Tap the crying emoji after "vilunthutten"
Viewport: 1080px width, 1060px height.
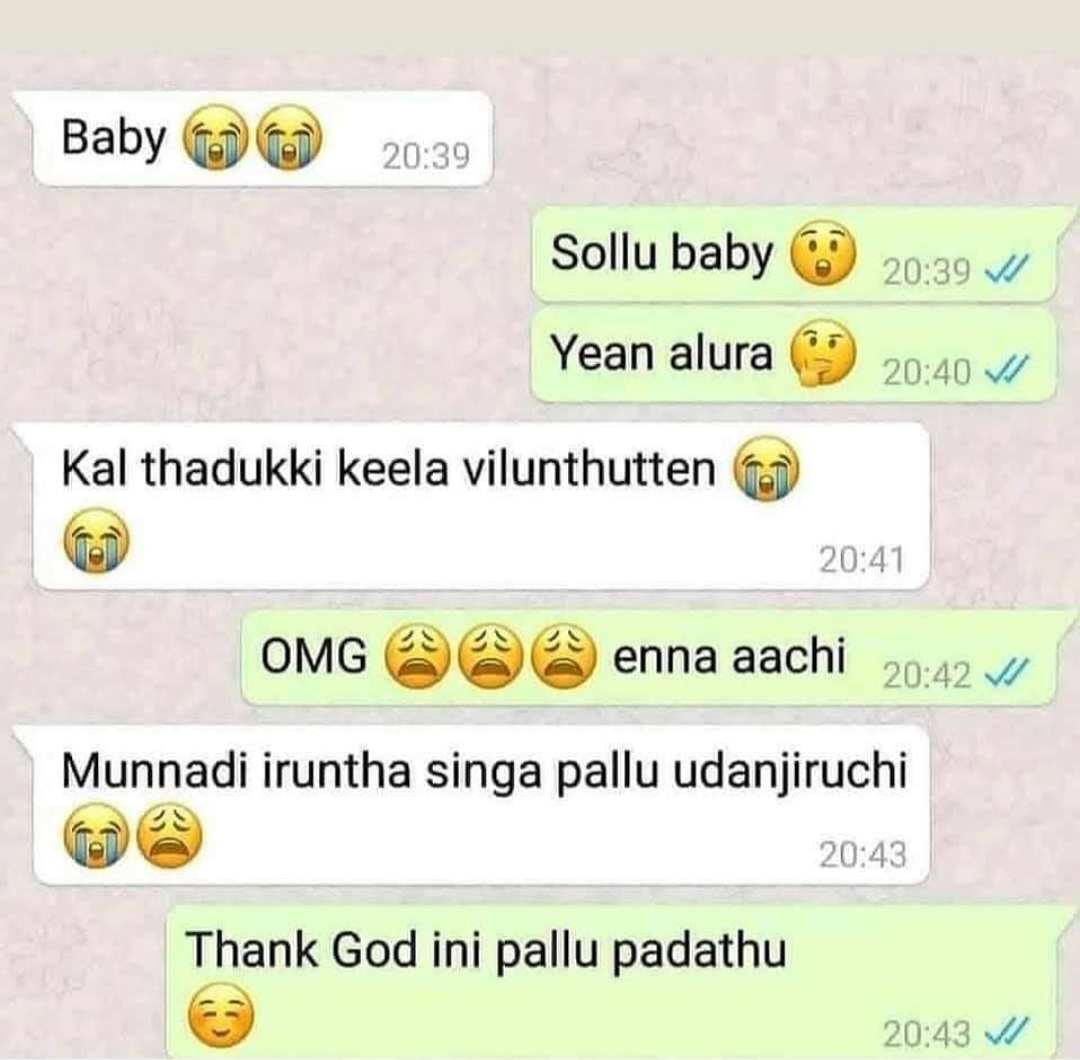tap(766, 469)
